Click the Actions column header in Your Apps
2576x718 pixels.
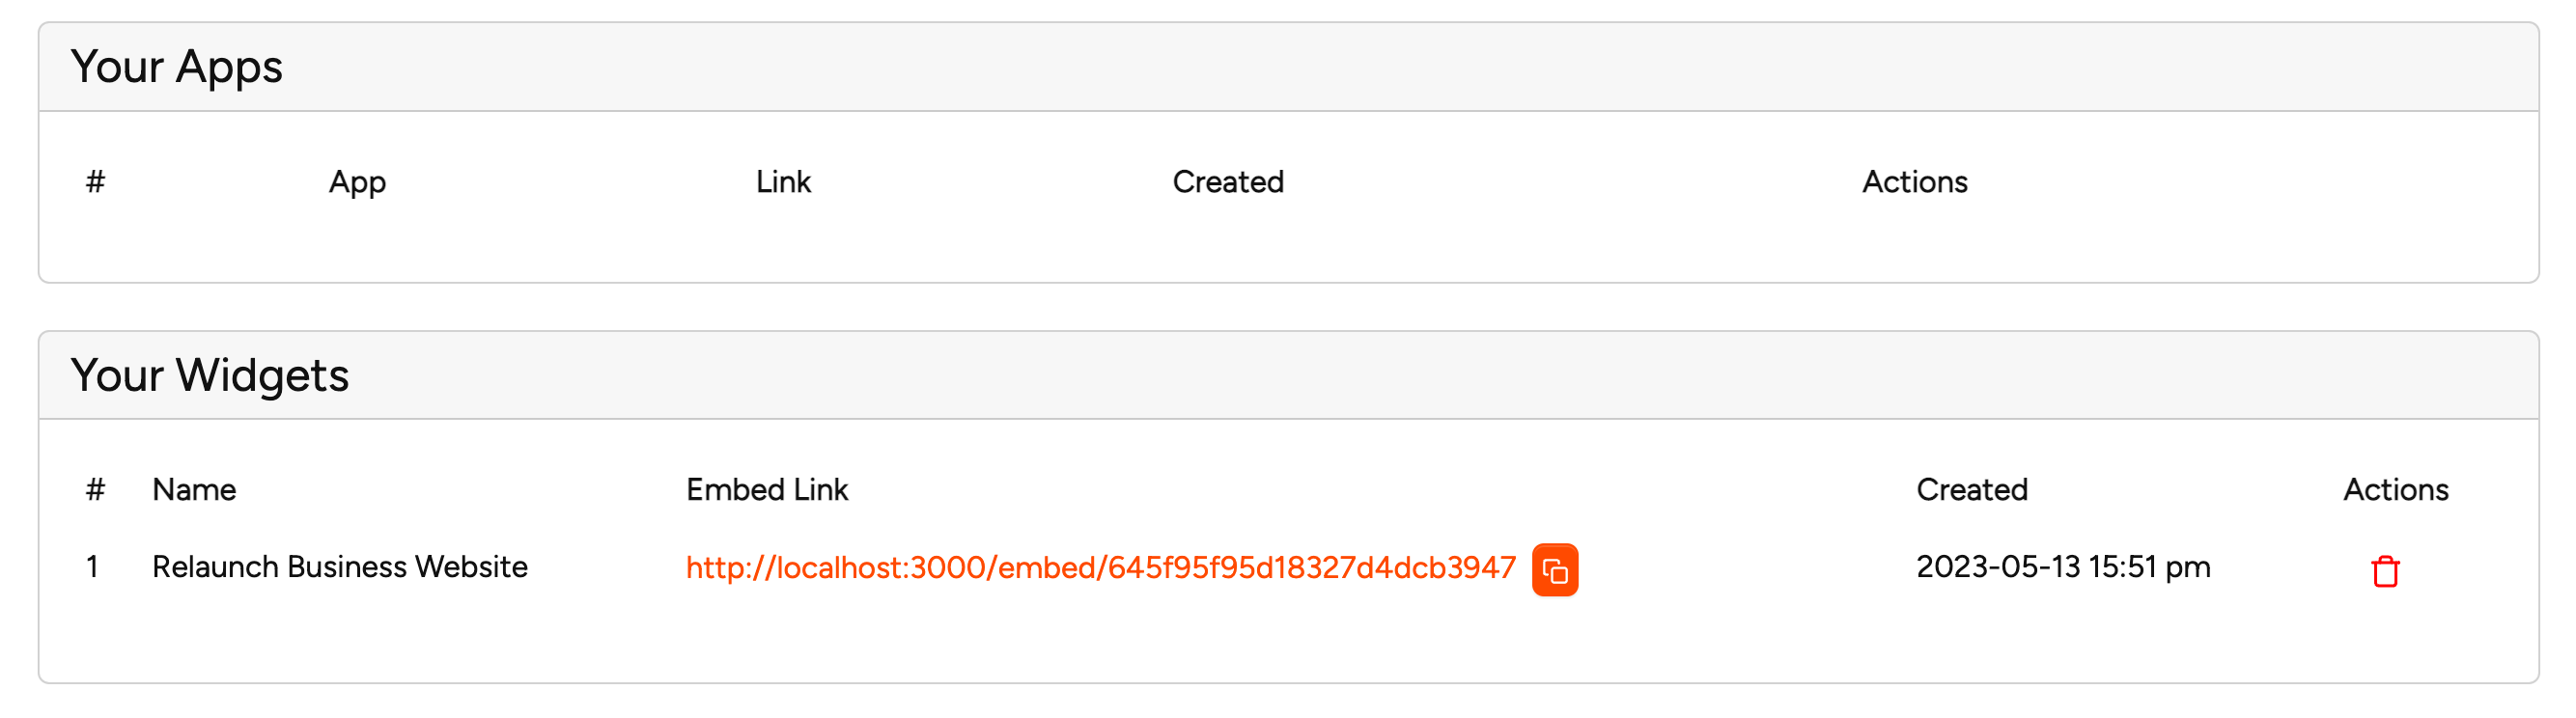point(1914,182)
